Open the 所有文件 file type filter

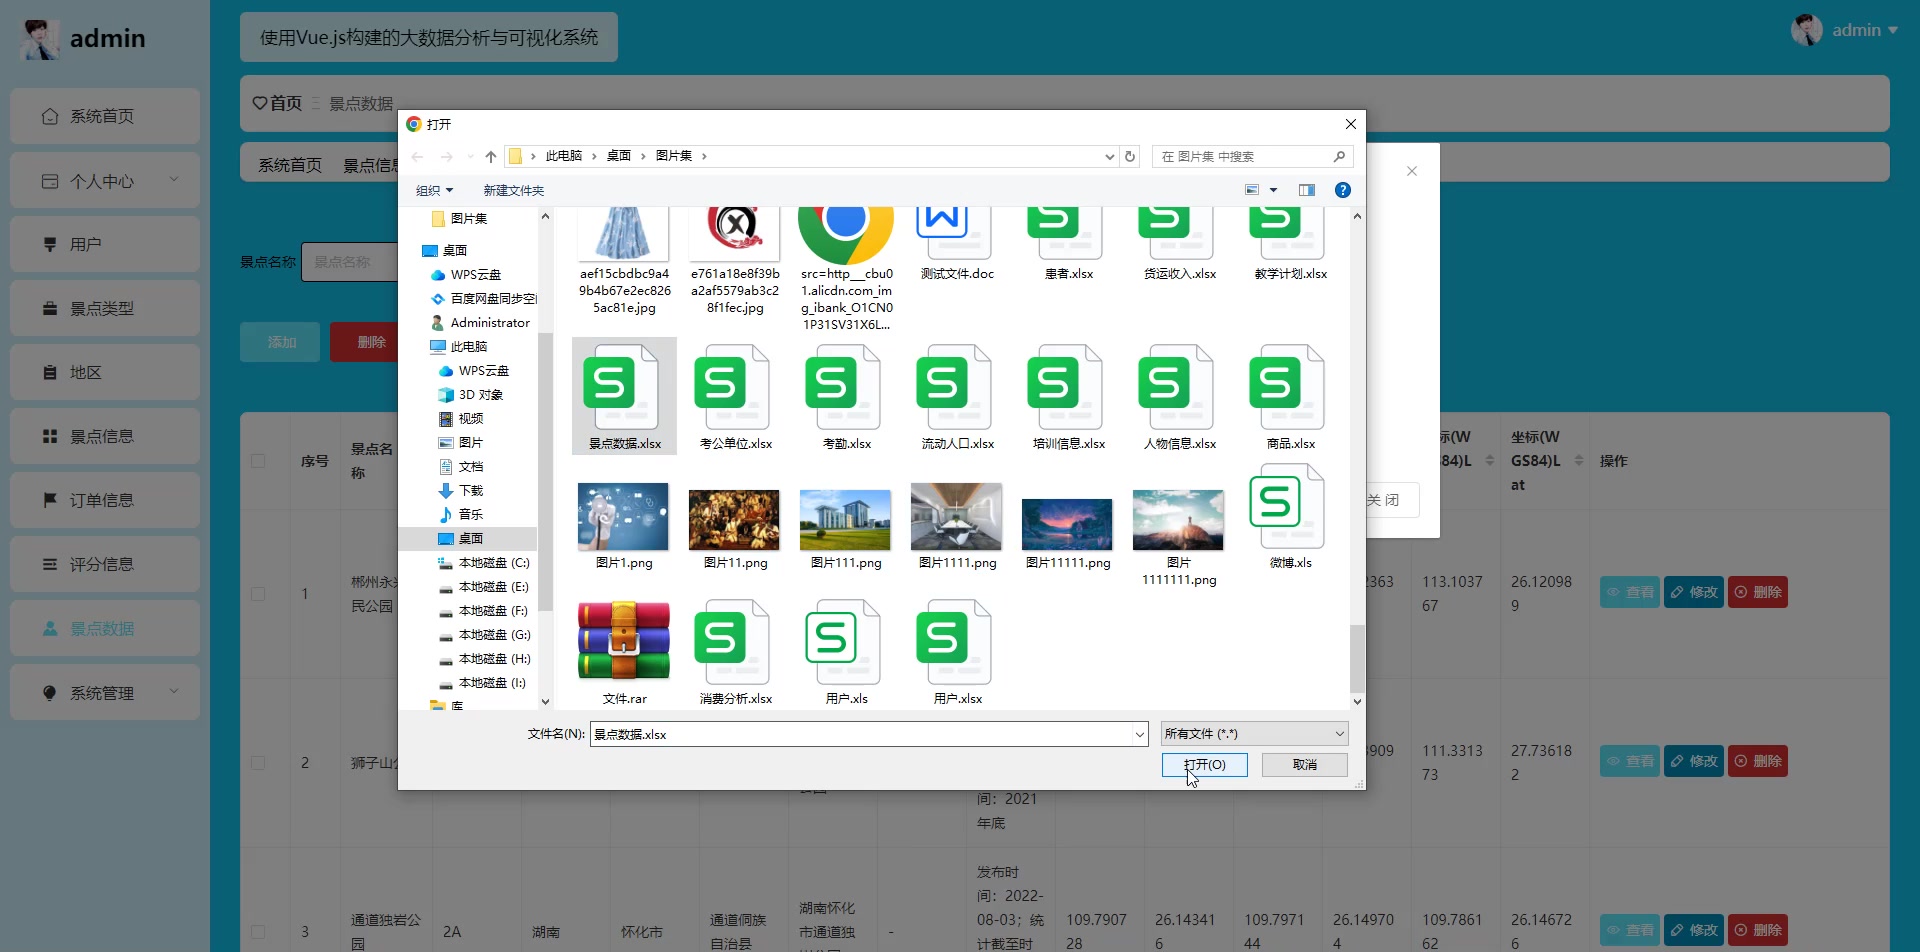pos(1254,734)
